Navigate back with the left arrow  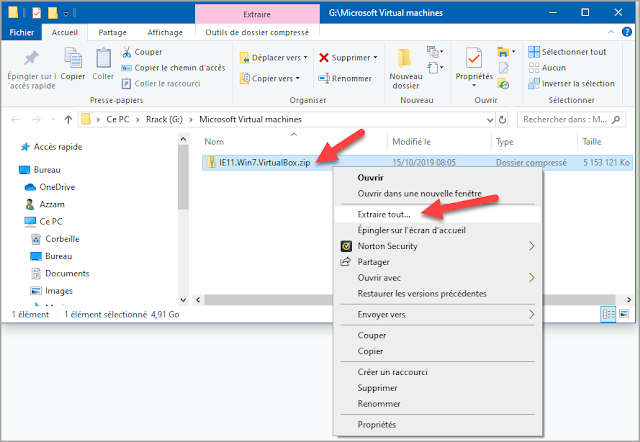(16, 120)
